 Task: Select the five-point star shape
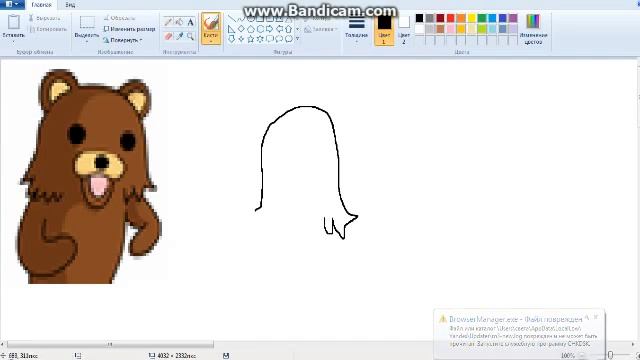[251, 39]
